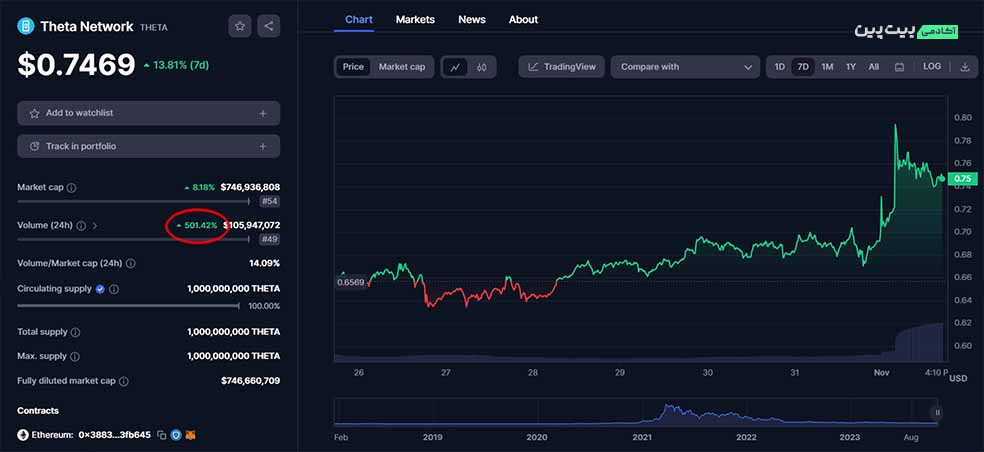The height and width of the screenshot is (452, 984).
Task: Open the About tab
Action: click(x=523, y=19)
